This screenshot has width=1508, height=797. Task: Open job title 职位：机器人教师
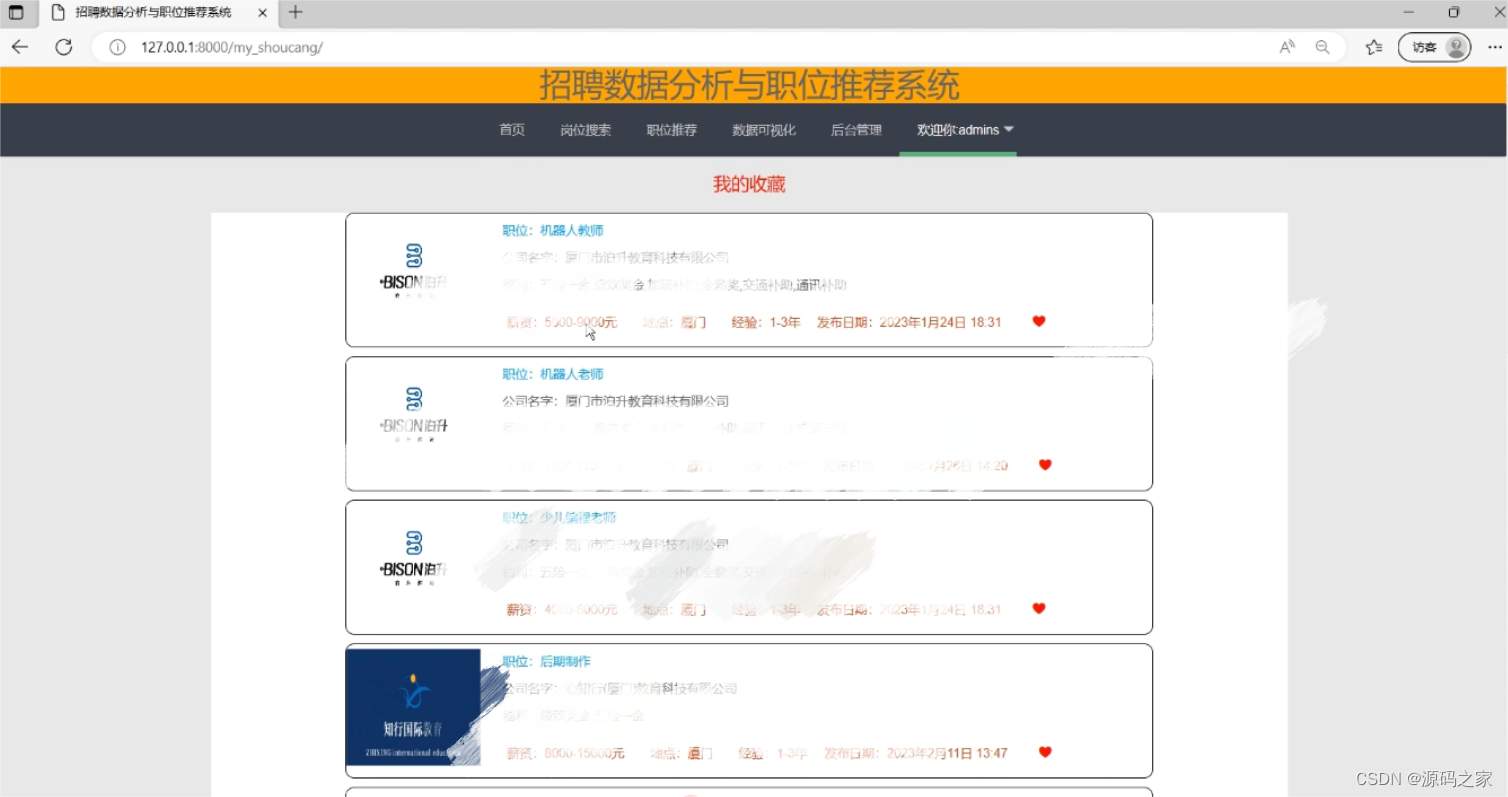pyautogui.click(x=553, y=231)
